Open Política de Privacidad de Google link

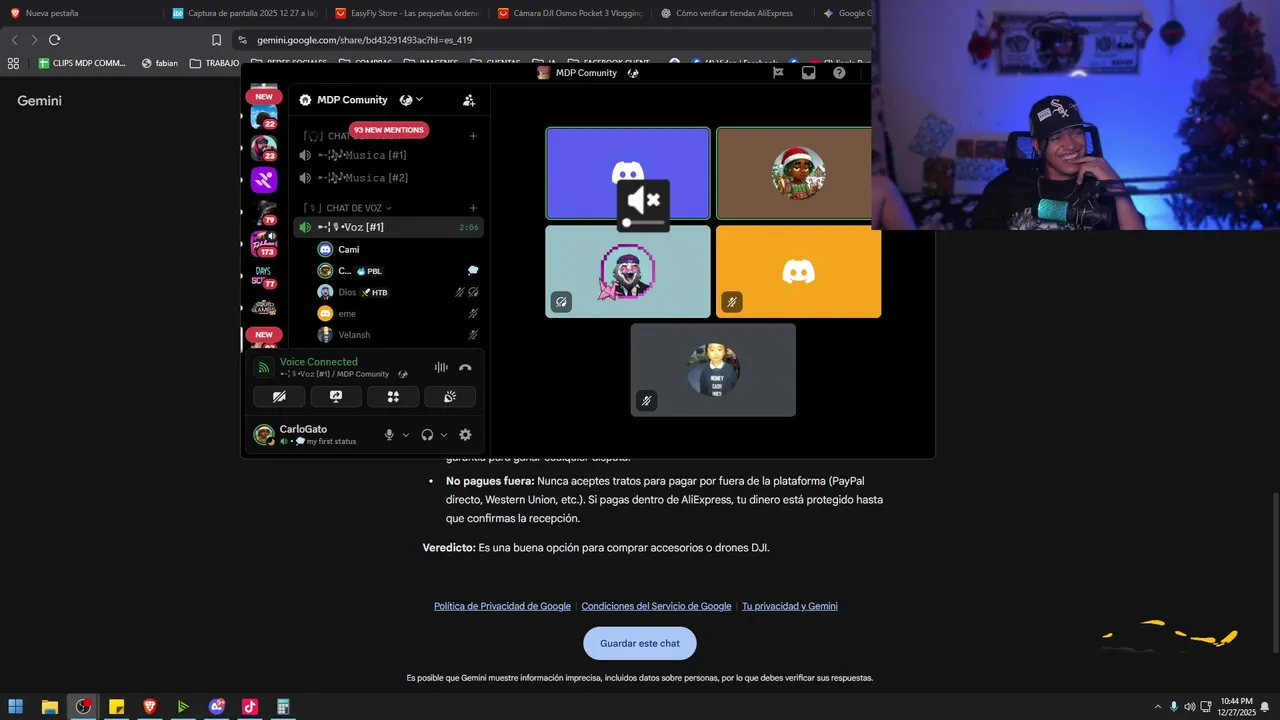click(x=502, y=606)
